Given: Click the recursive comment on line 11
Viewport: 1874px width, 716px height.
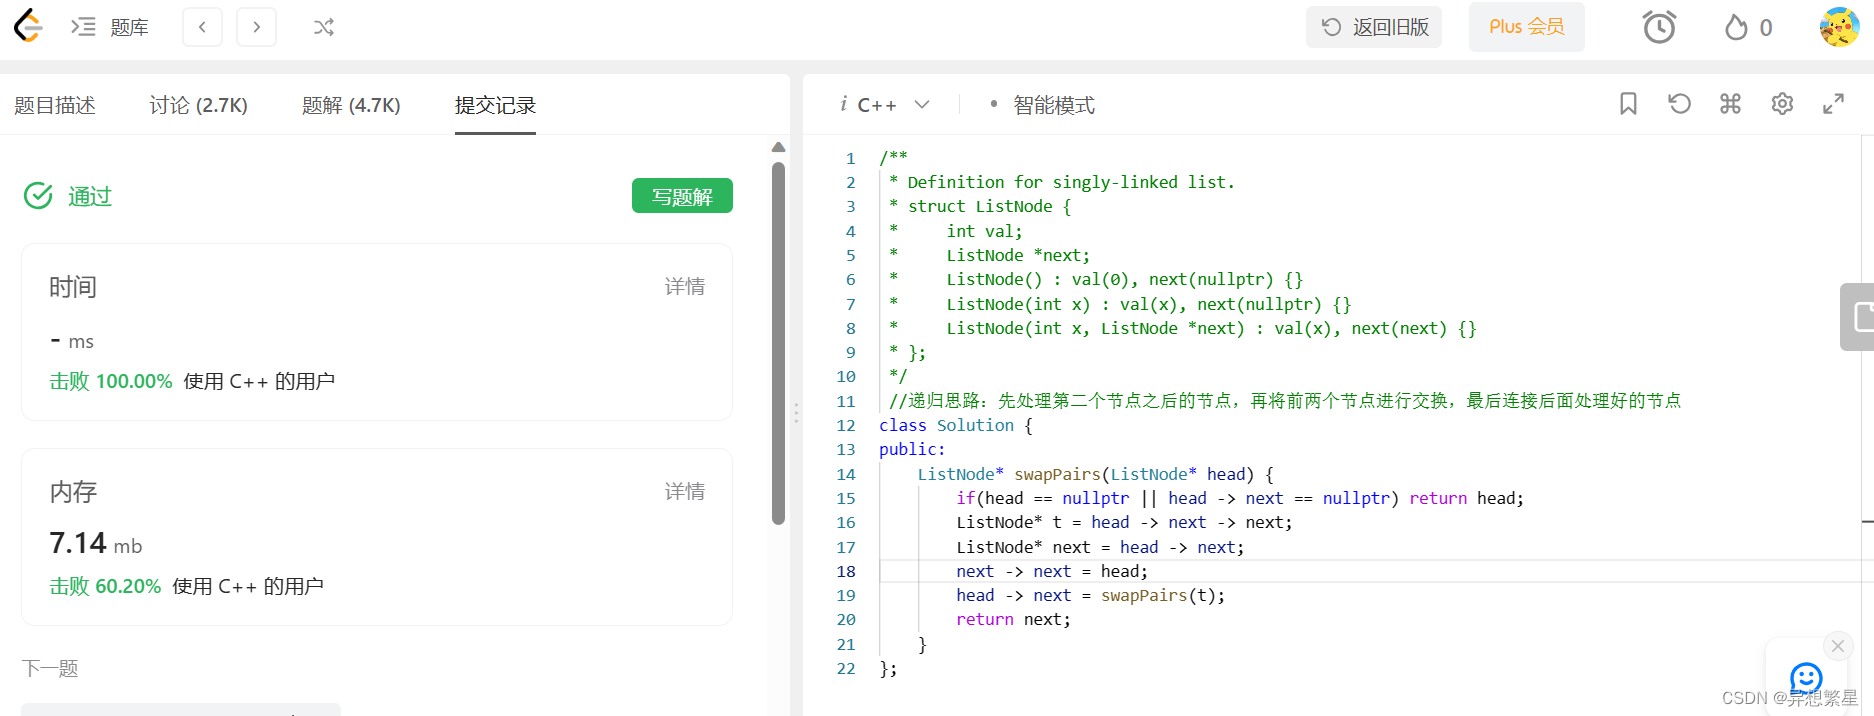Looking at the screenshot, I should (1285, 401).
